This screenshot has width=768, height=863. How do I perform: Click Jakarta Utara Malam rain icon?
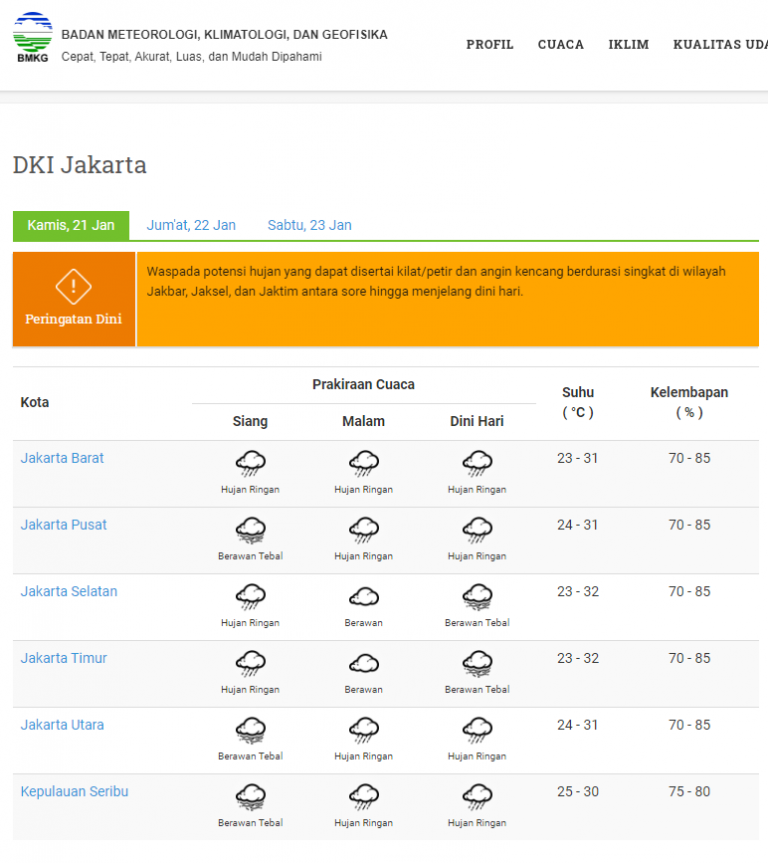coord(363,731)
